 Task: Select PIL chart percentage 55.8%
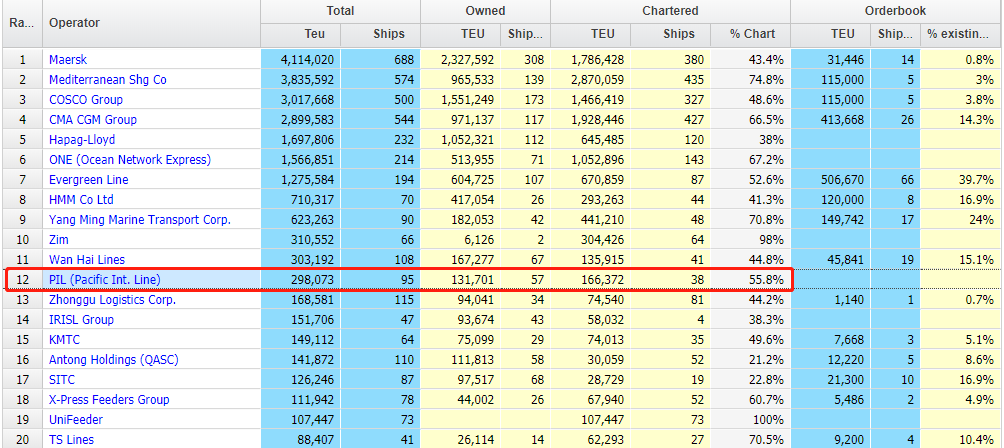coord(766,280)
